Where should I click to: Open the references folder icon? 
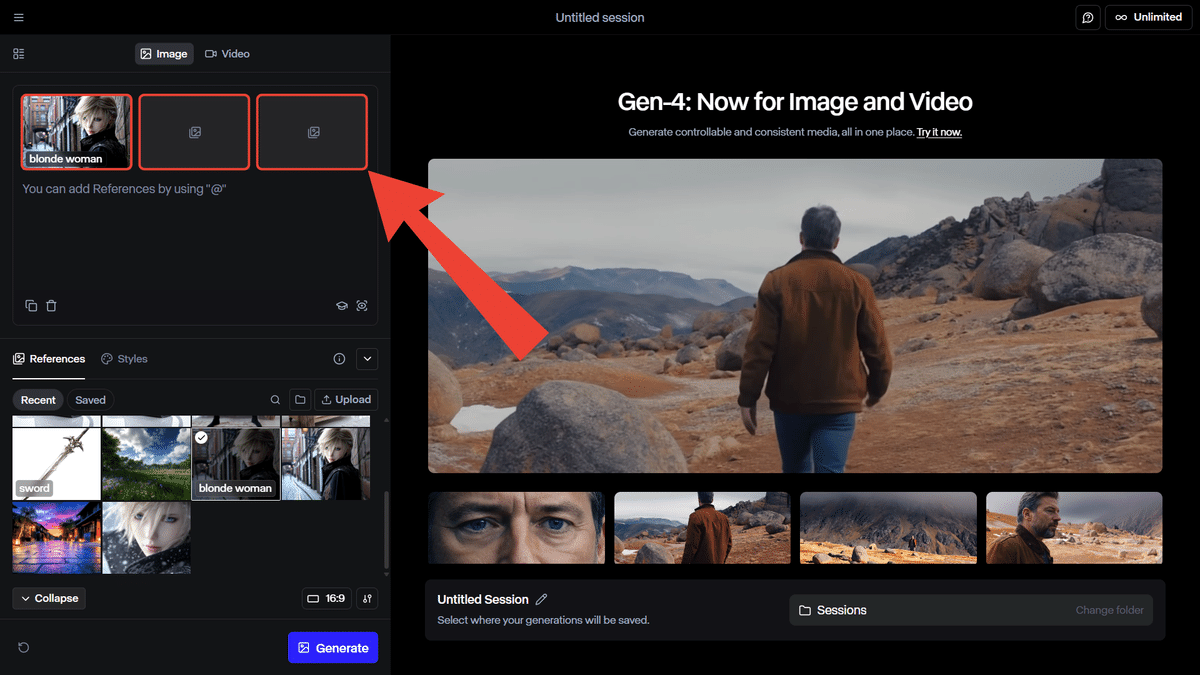click(x=300, y=400)
